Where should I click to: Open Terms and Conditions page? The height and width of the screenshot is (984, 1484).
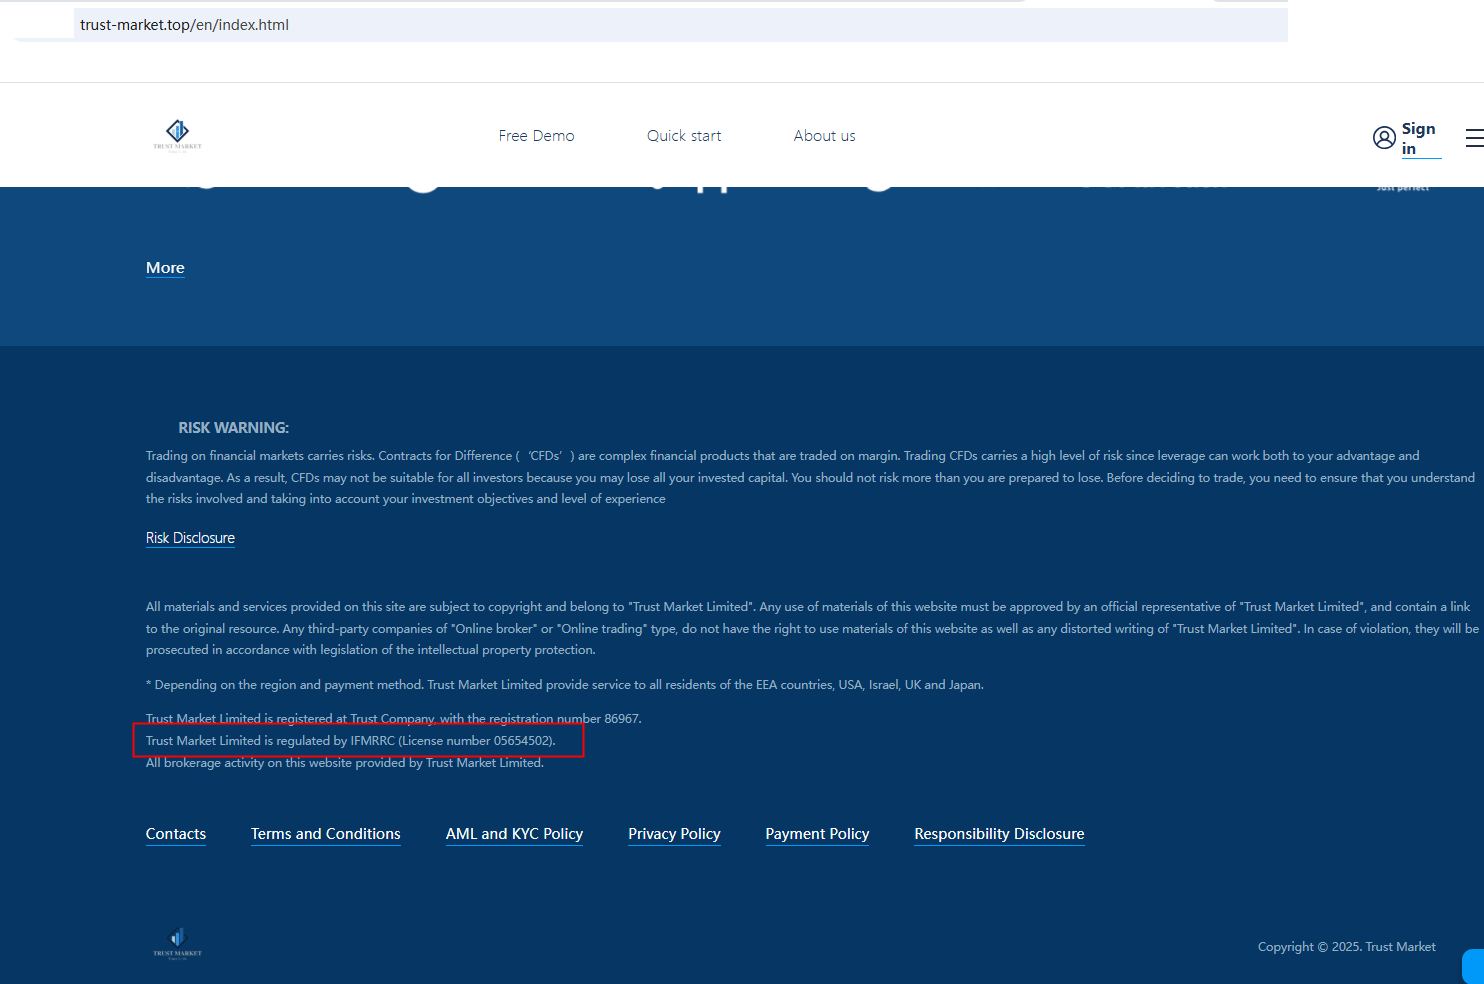point(326,834)
